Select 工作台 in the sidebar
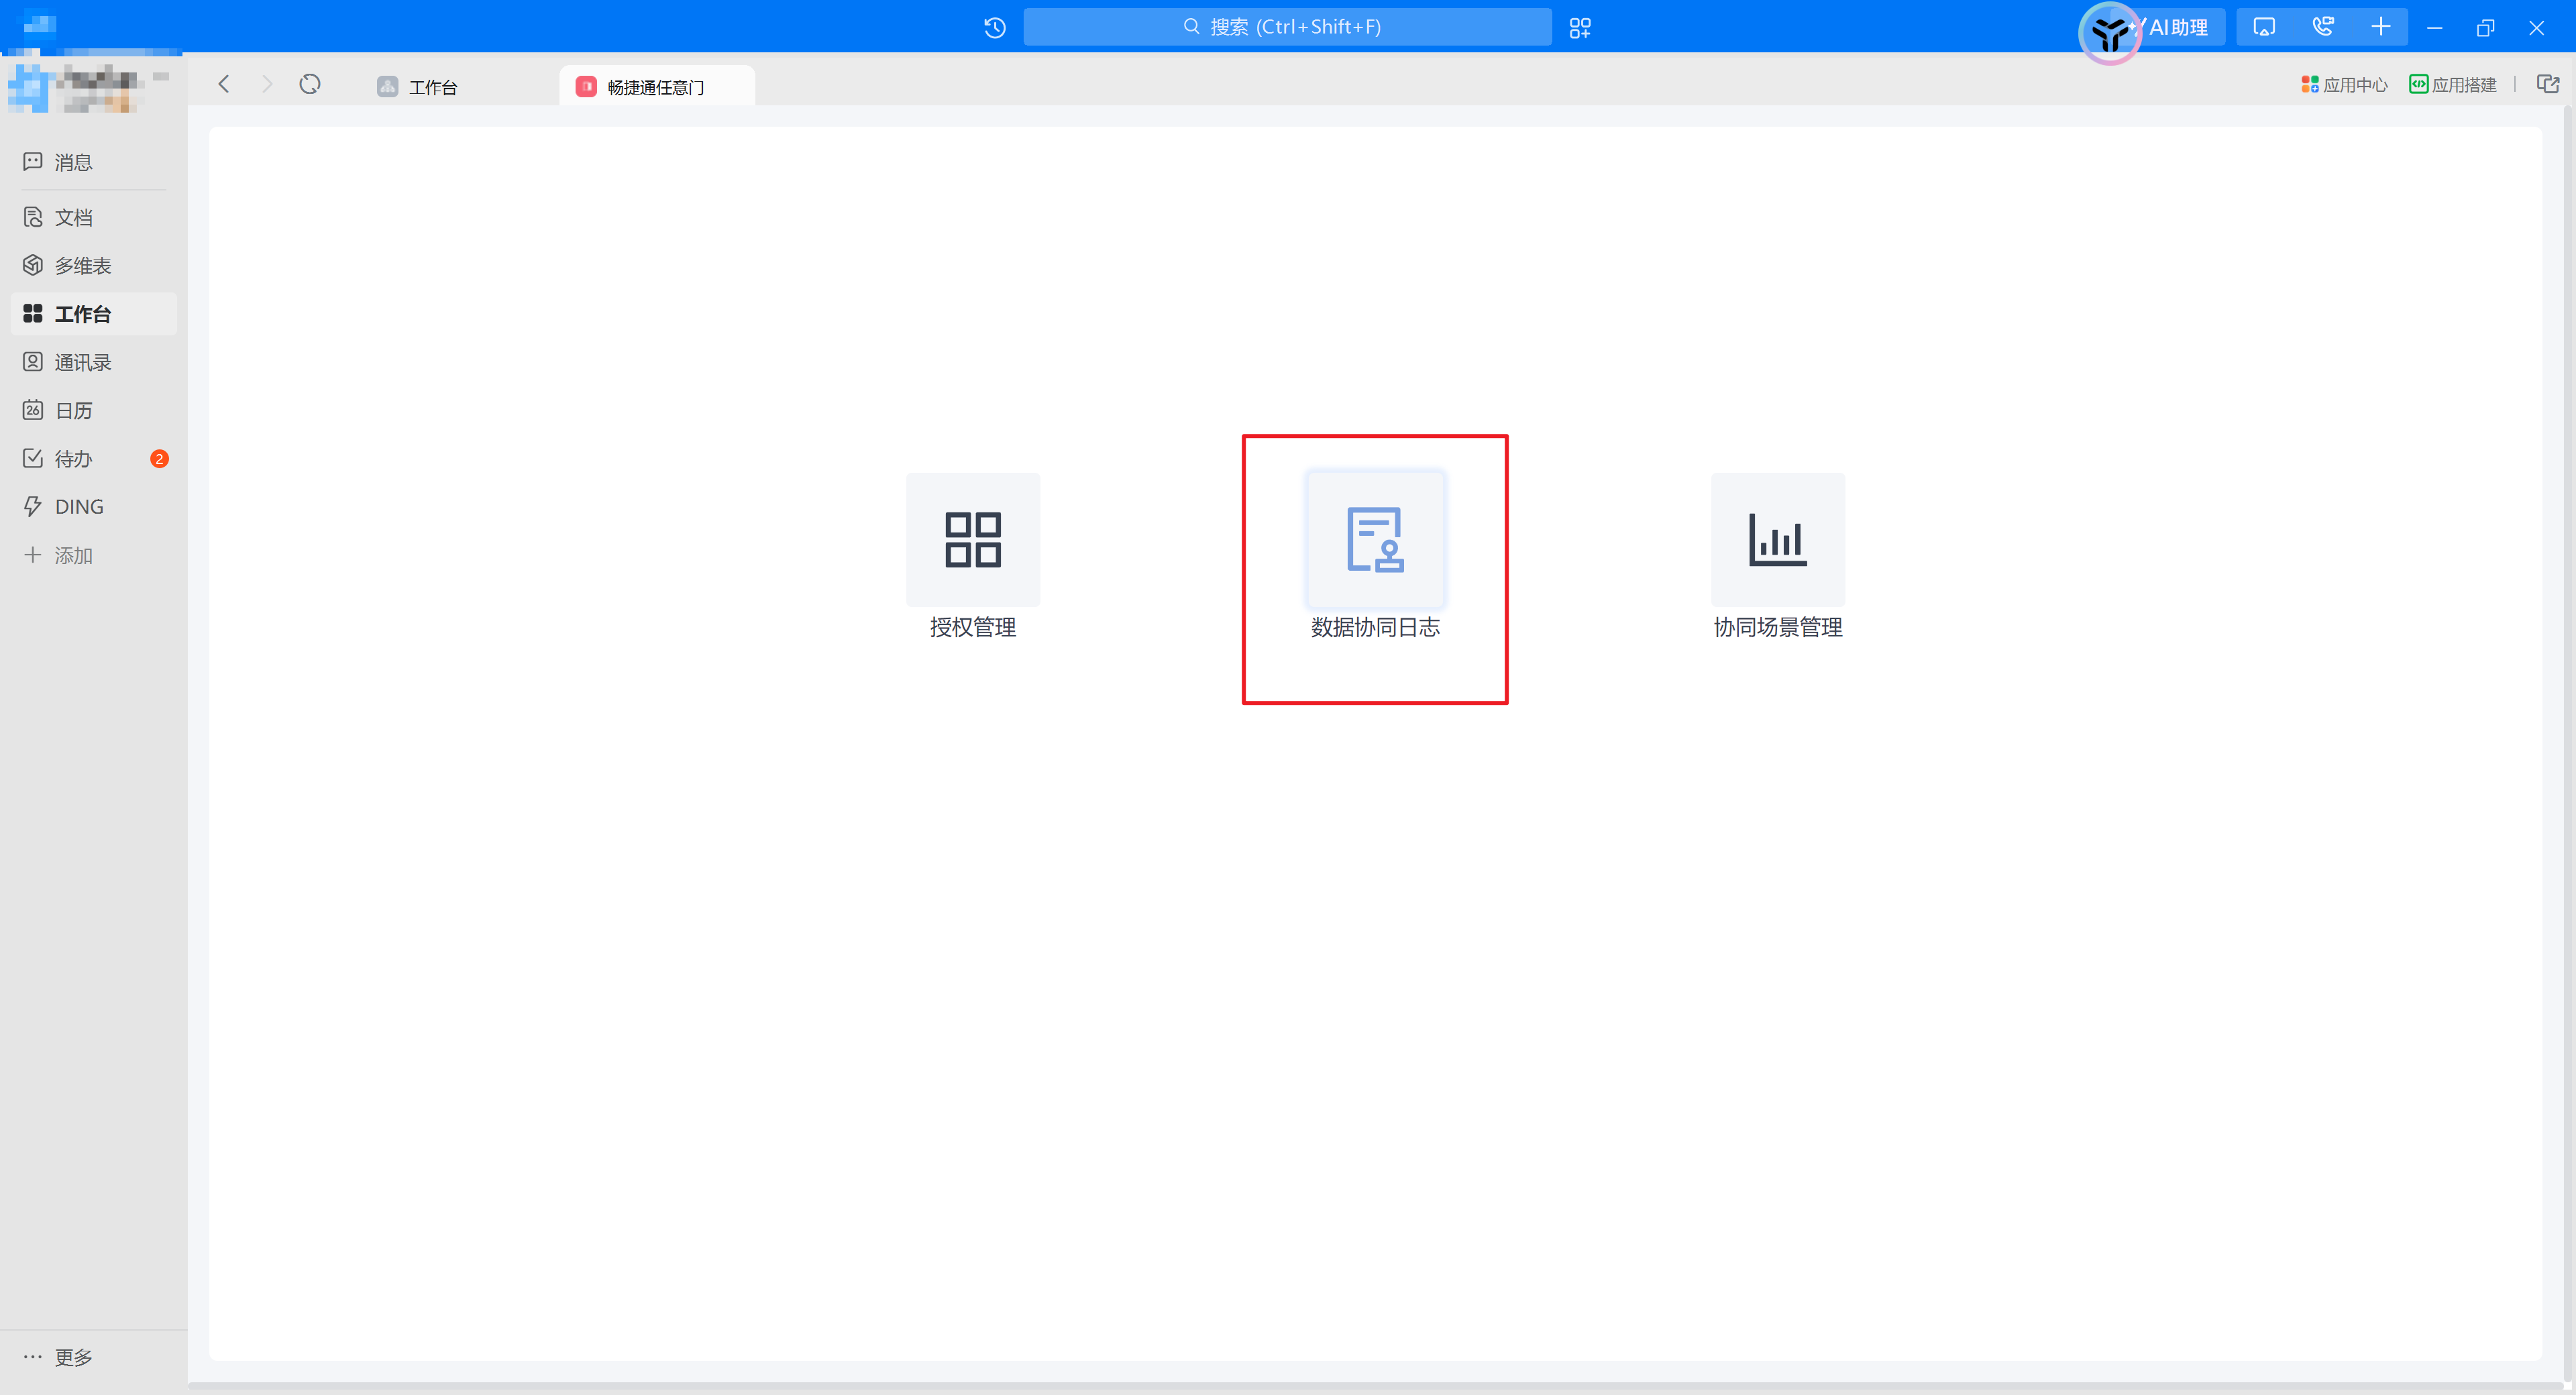This screenshot has height=1395, width=2576. click(x=93, y=314)
